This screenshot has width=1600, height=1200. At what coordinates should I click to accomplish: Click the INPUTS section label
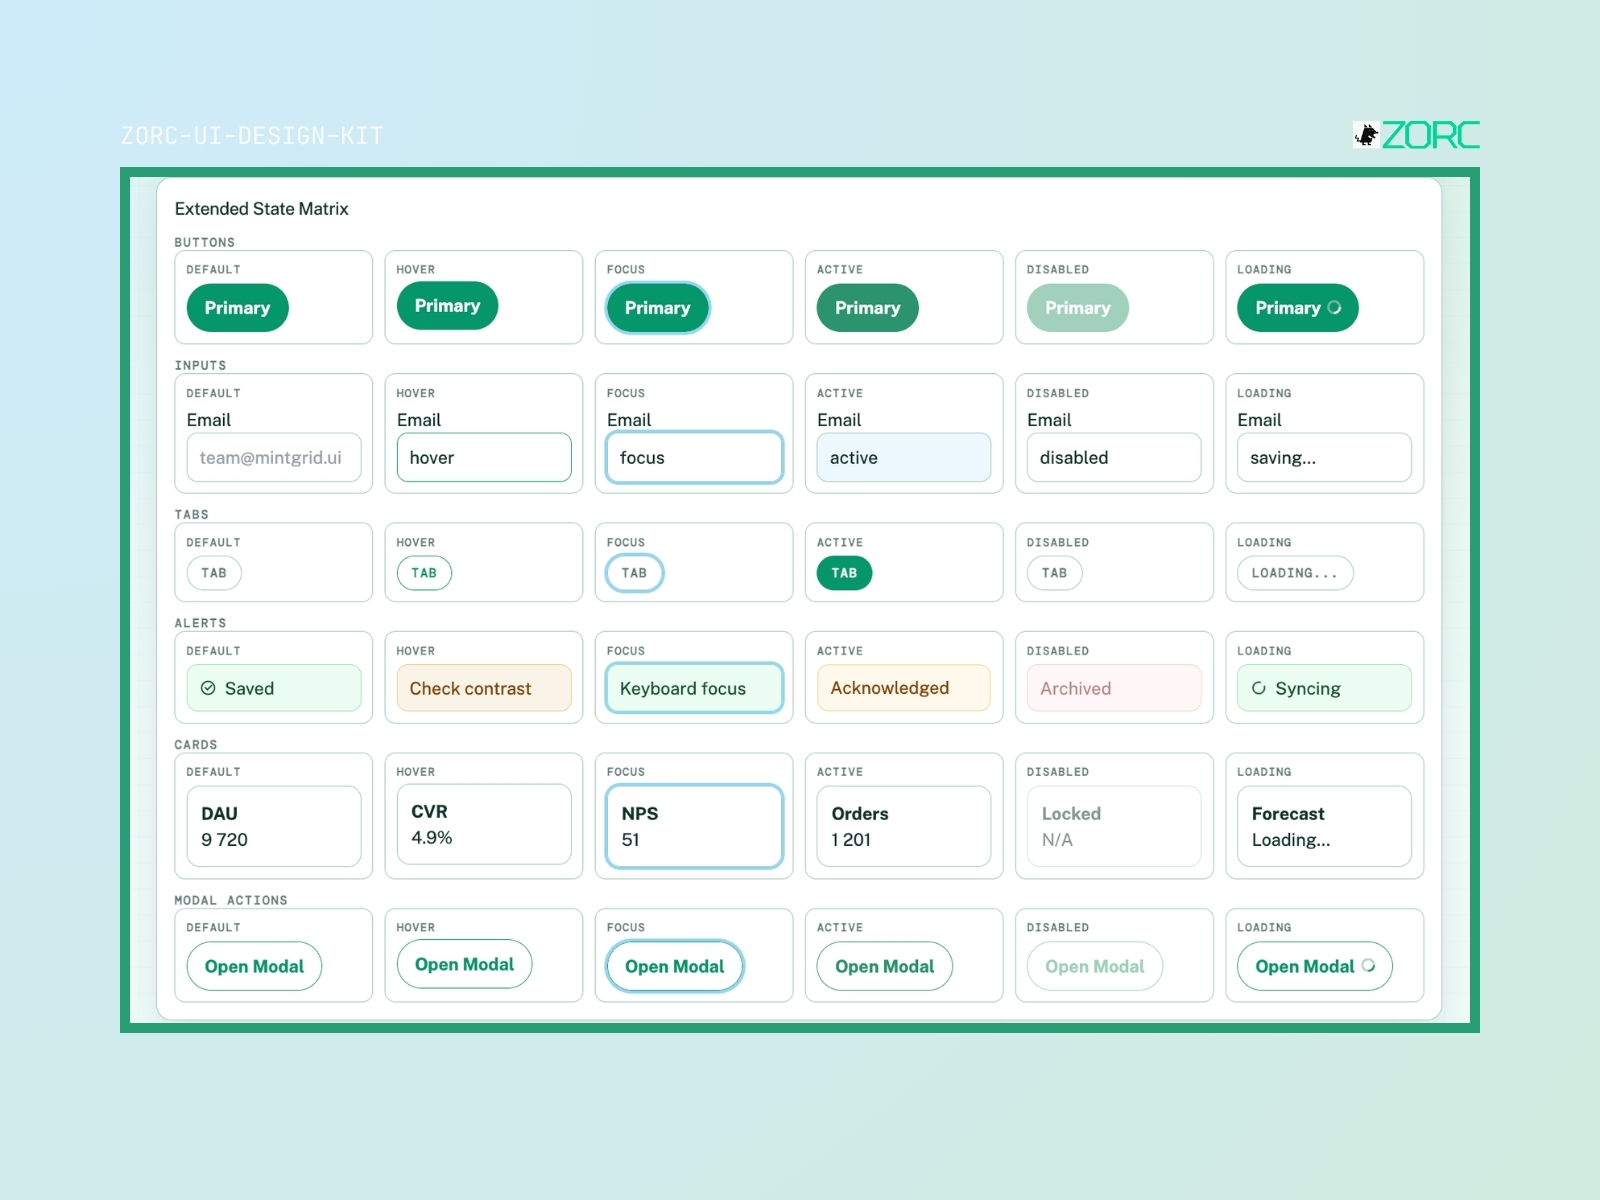(200, 365)
